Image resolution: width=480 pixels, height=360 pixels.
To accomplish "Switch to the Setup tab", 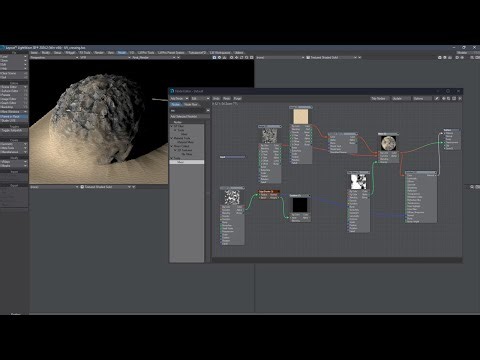I will pyautogui.click(x=58, y=53).
